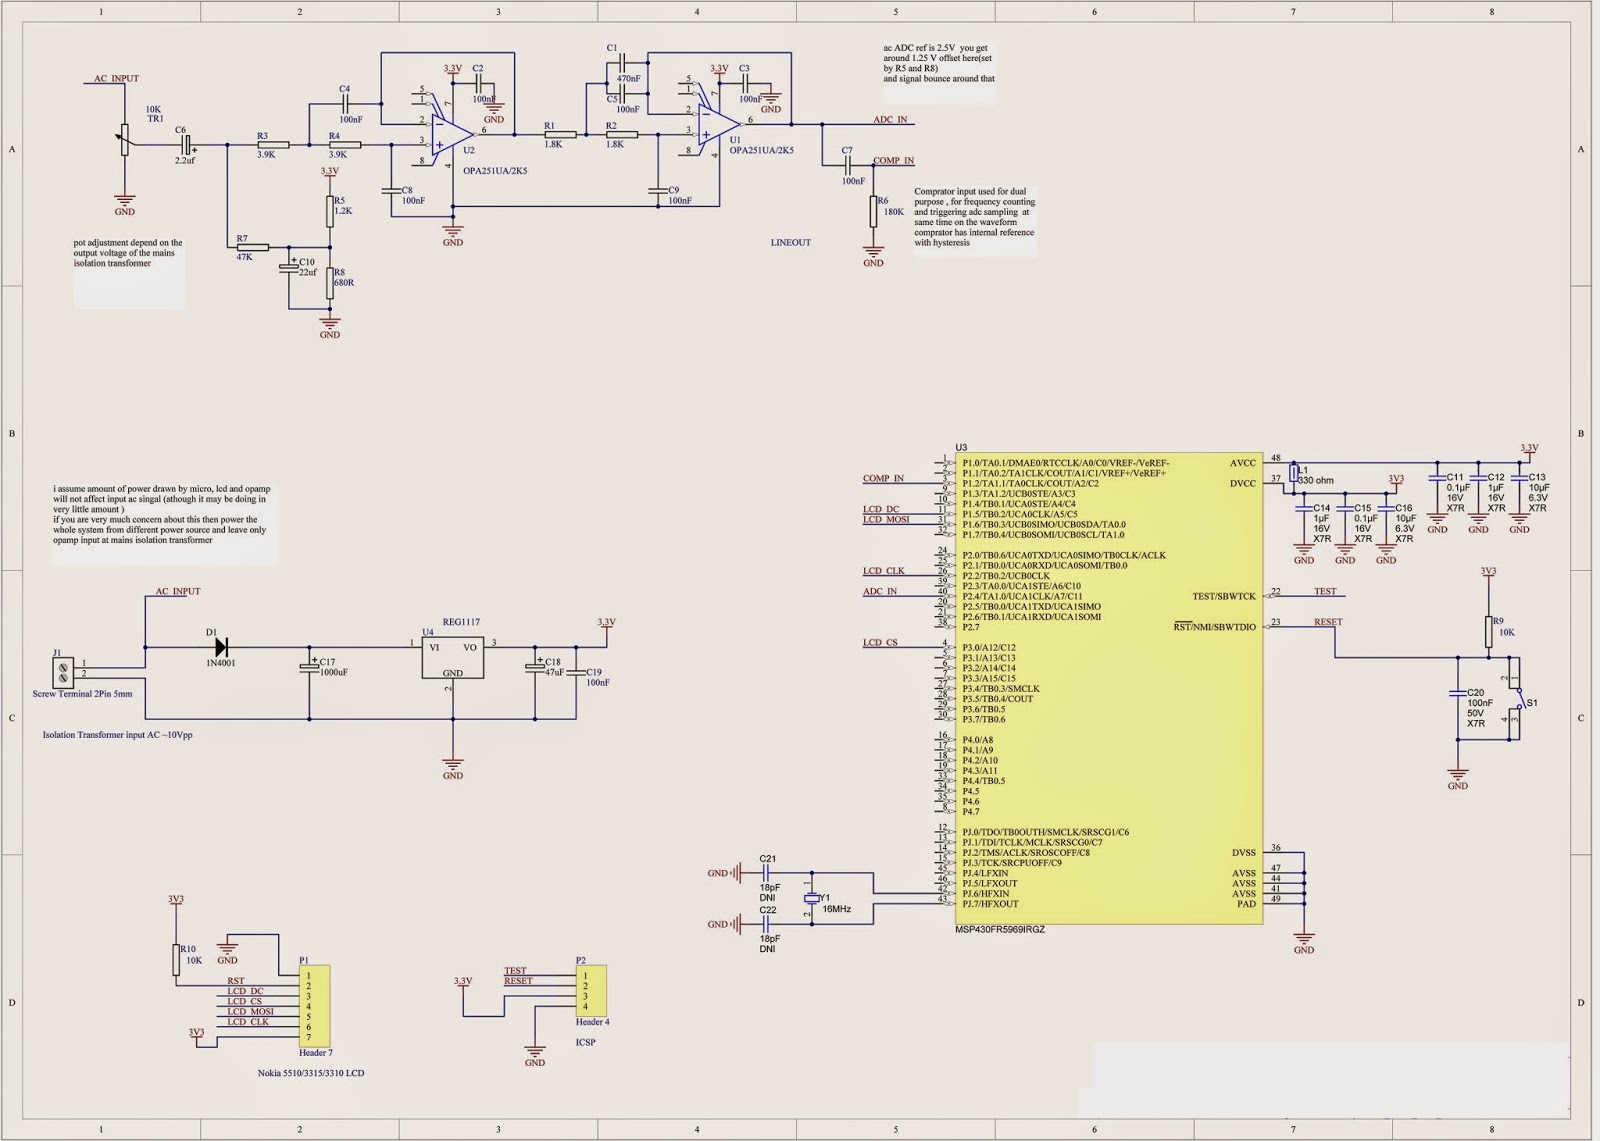Click the ADC_IN net label near U1 output

890,120
